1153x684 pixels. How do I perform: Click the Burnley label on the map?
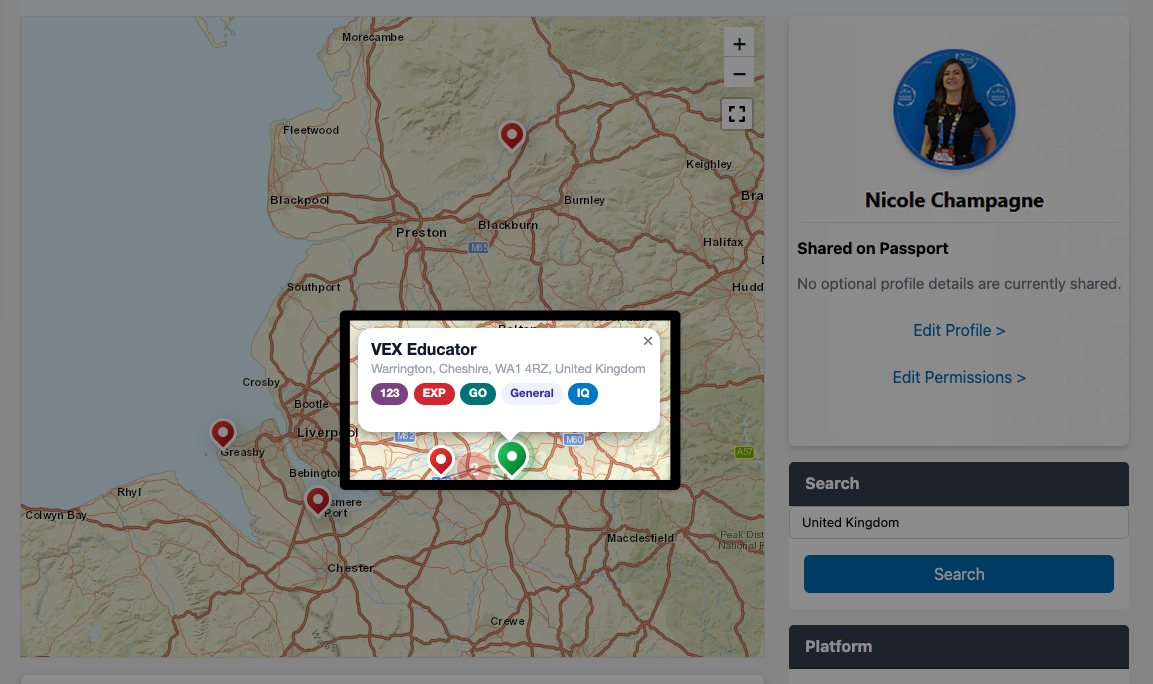[x=585, y=200]
